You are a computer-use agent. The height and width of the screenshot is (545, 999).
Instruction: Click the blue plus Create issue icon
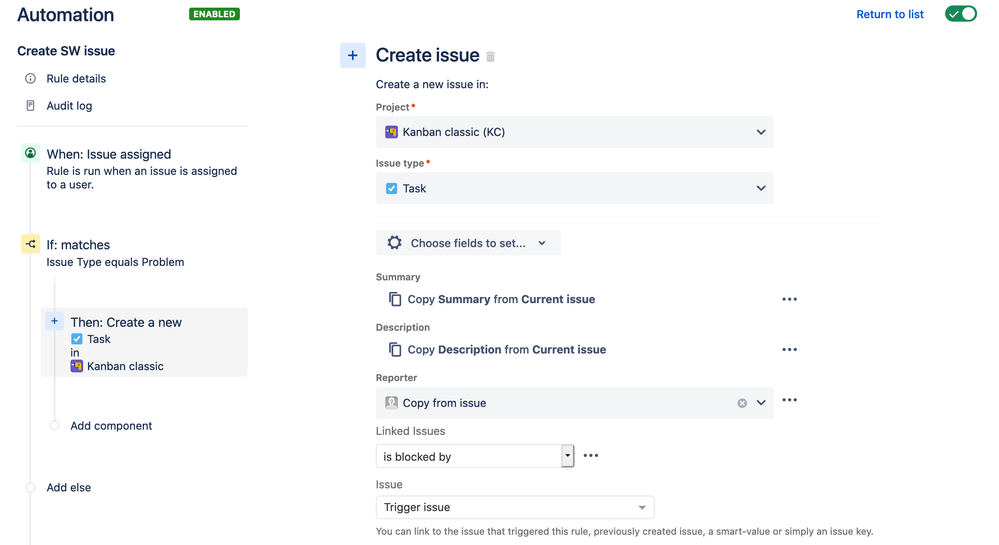tap(352, 55)
